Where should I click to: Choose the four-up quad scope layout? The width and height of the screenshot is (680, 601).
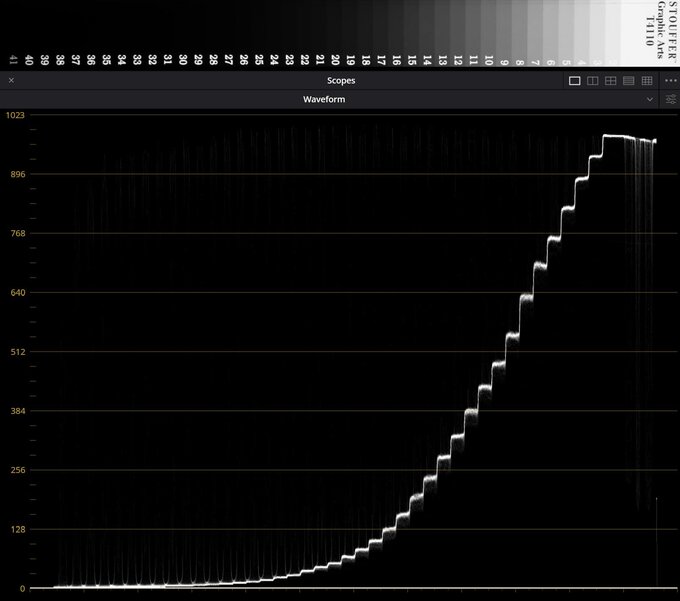[611, 81]
